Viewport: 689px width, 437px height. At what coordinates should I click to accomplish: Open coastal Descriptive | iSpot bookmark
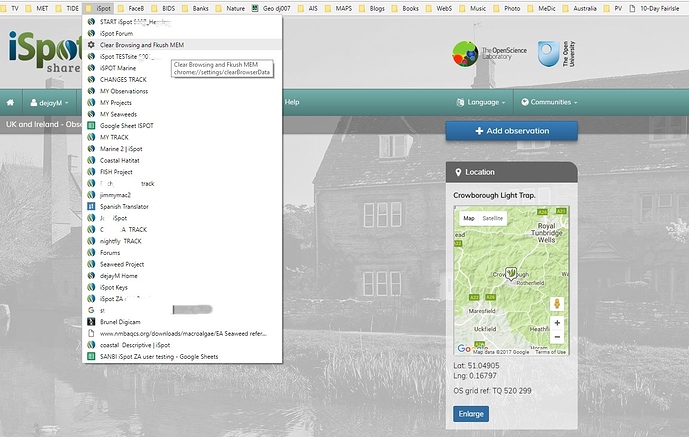coord(182,345)
